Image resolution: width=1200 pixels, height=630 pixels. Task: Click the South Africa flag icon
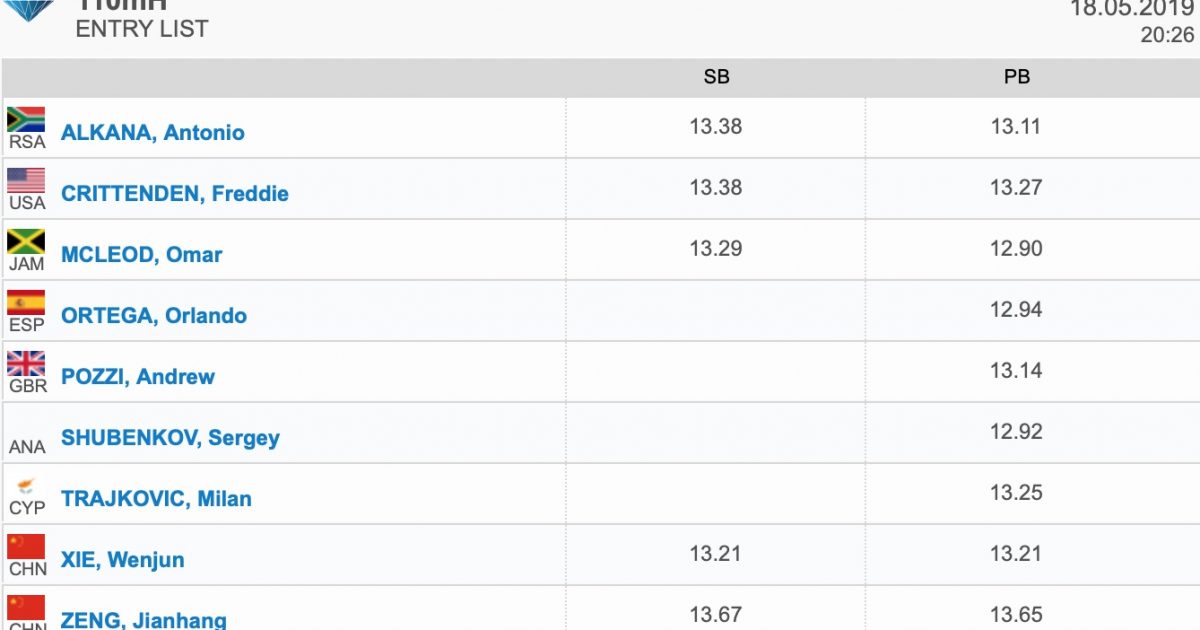pyautogui.click(x=26, y=119)
